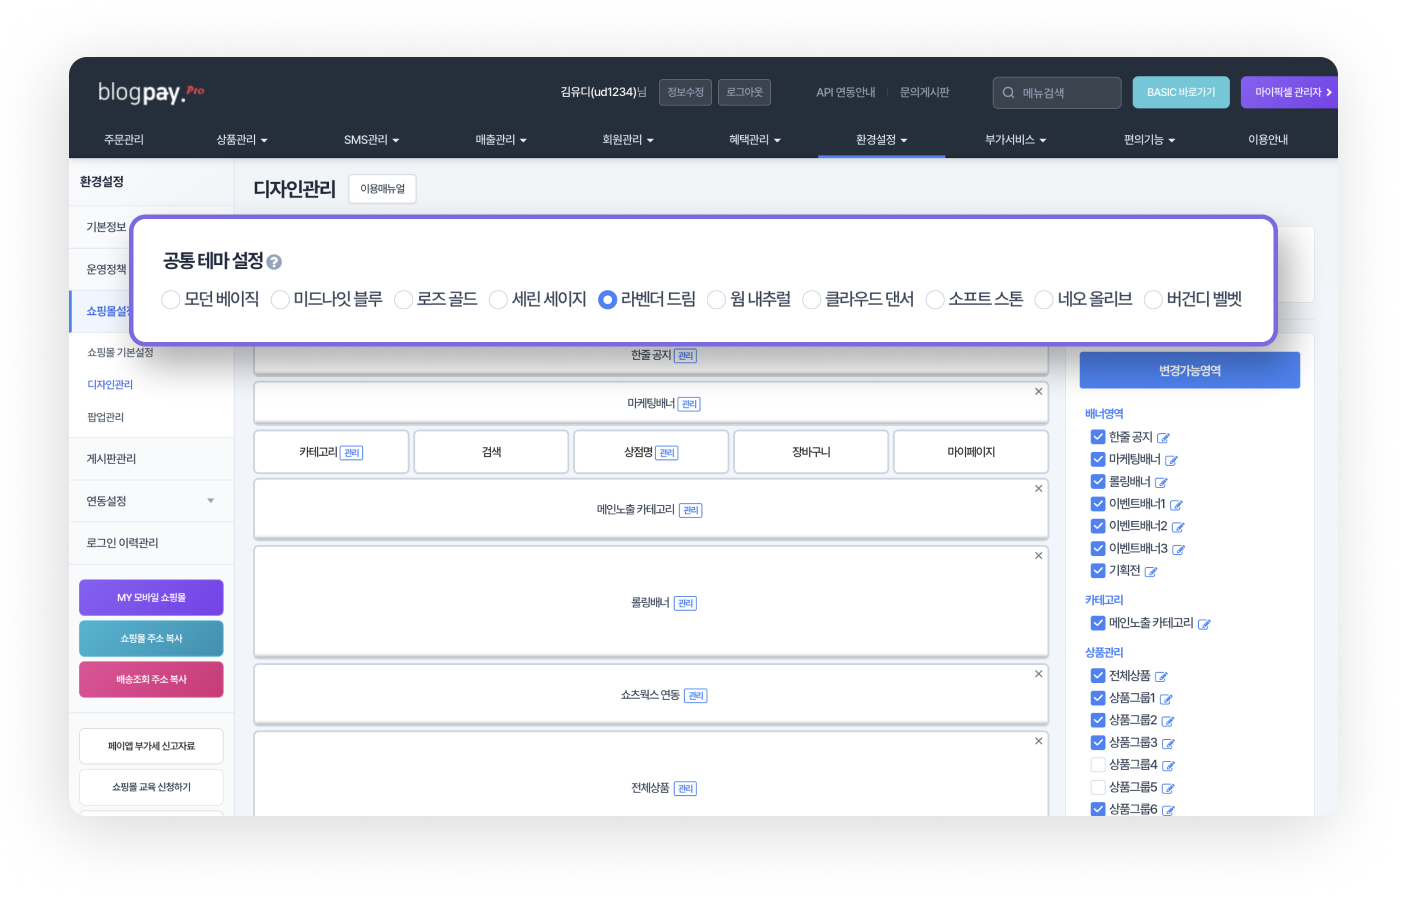This screenshot has width=1407, height=915.
Task: Open the edit icon next to 한줄 공지
Action: pos(1163,438)
